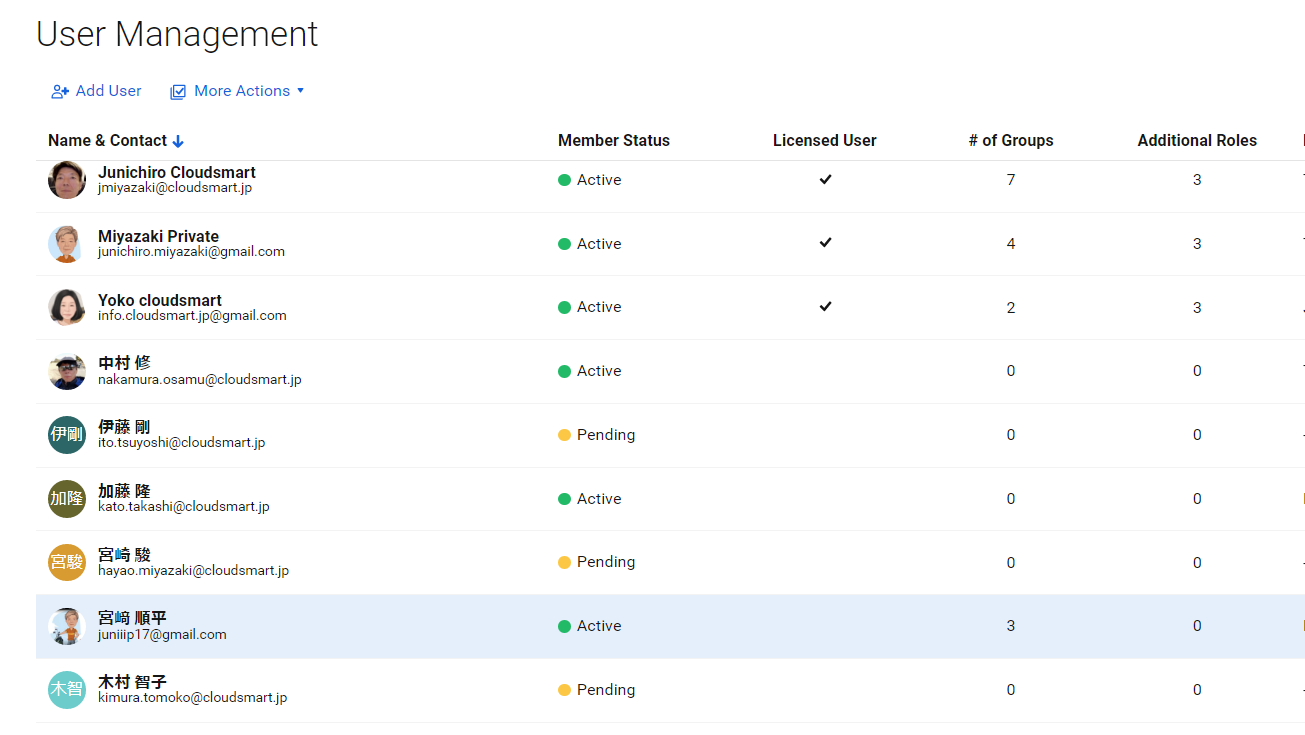Click the # of Groups column header
1305x735 pixels.
[x=1010, y=141]
